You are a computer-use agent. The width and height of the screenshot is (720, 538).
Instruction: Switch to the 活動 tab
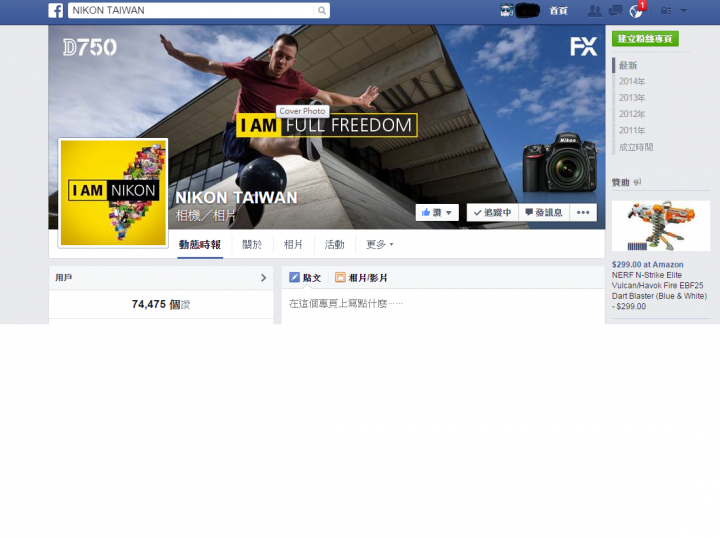(335, 245)
